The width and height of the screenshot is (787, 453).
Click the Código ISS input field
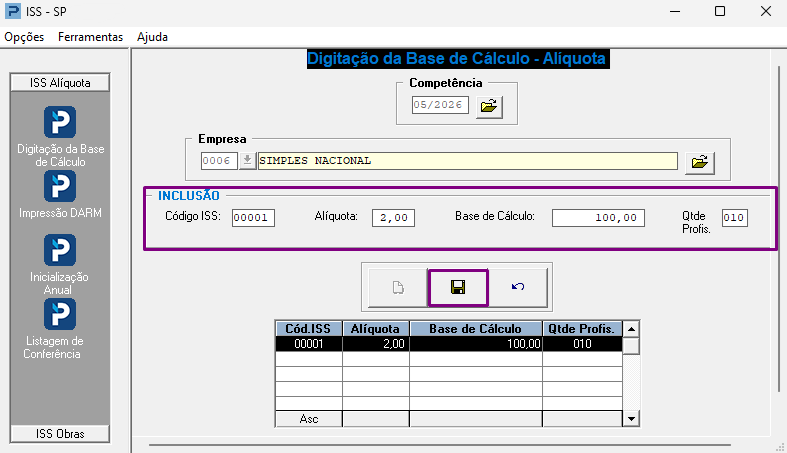253,218
